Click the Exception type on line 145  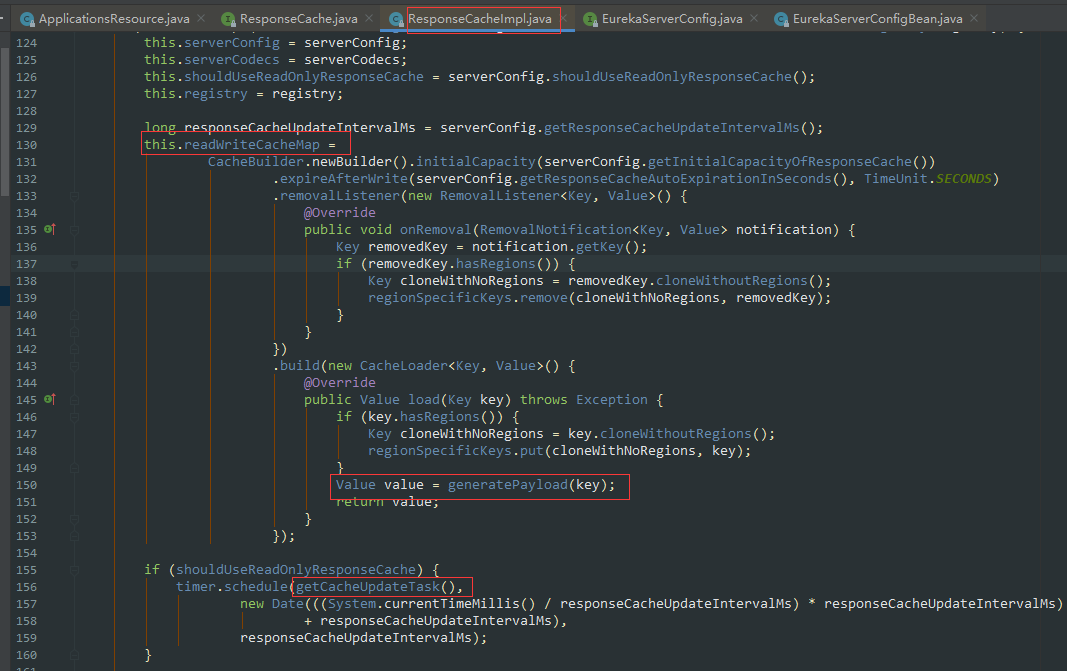(x=612, y=399)
